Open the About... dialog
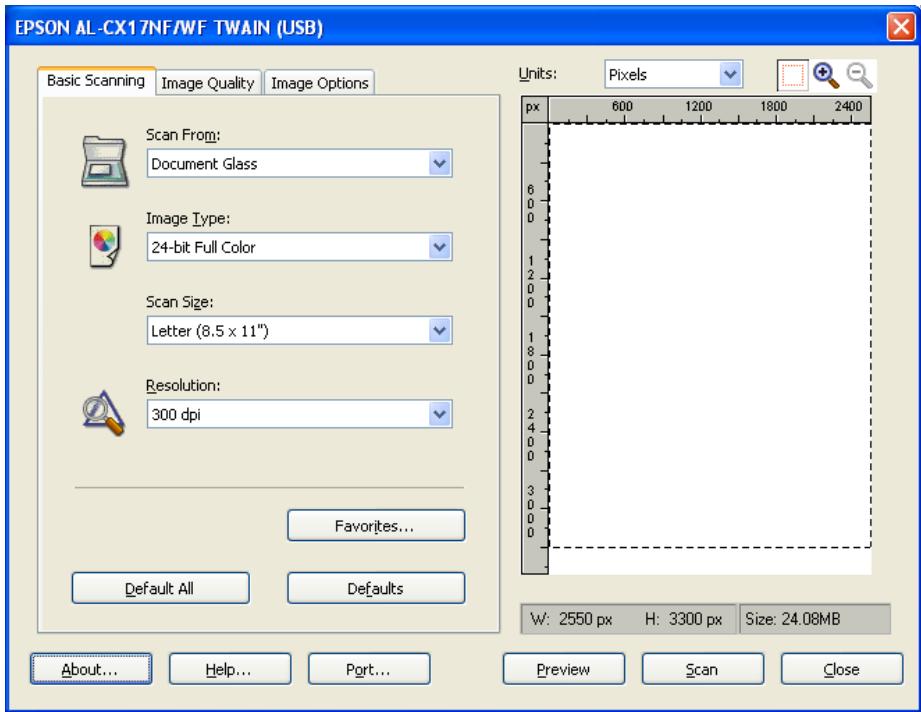This screenshot has width=921, height=712. pos(91,669)
